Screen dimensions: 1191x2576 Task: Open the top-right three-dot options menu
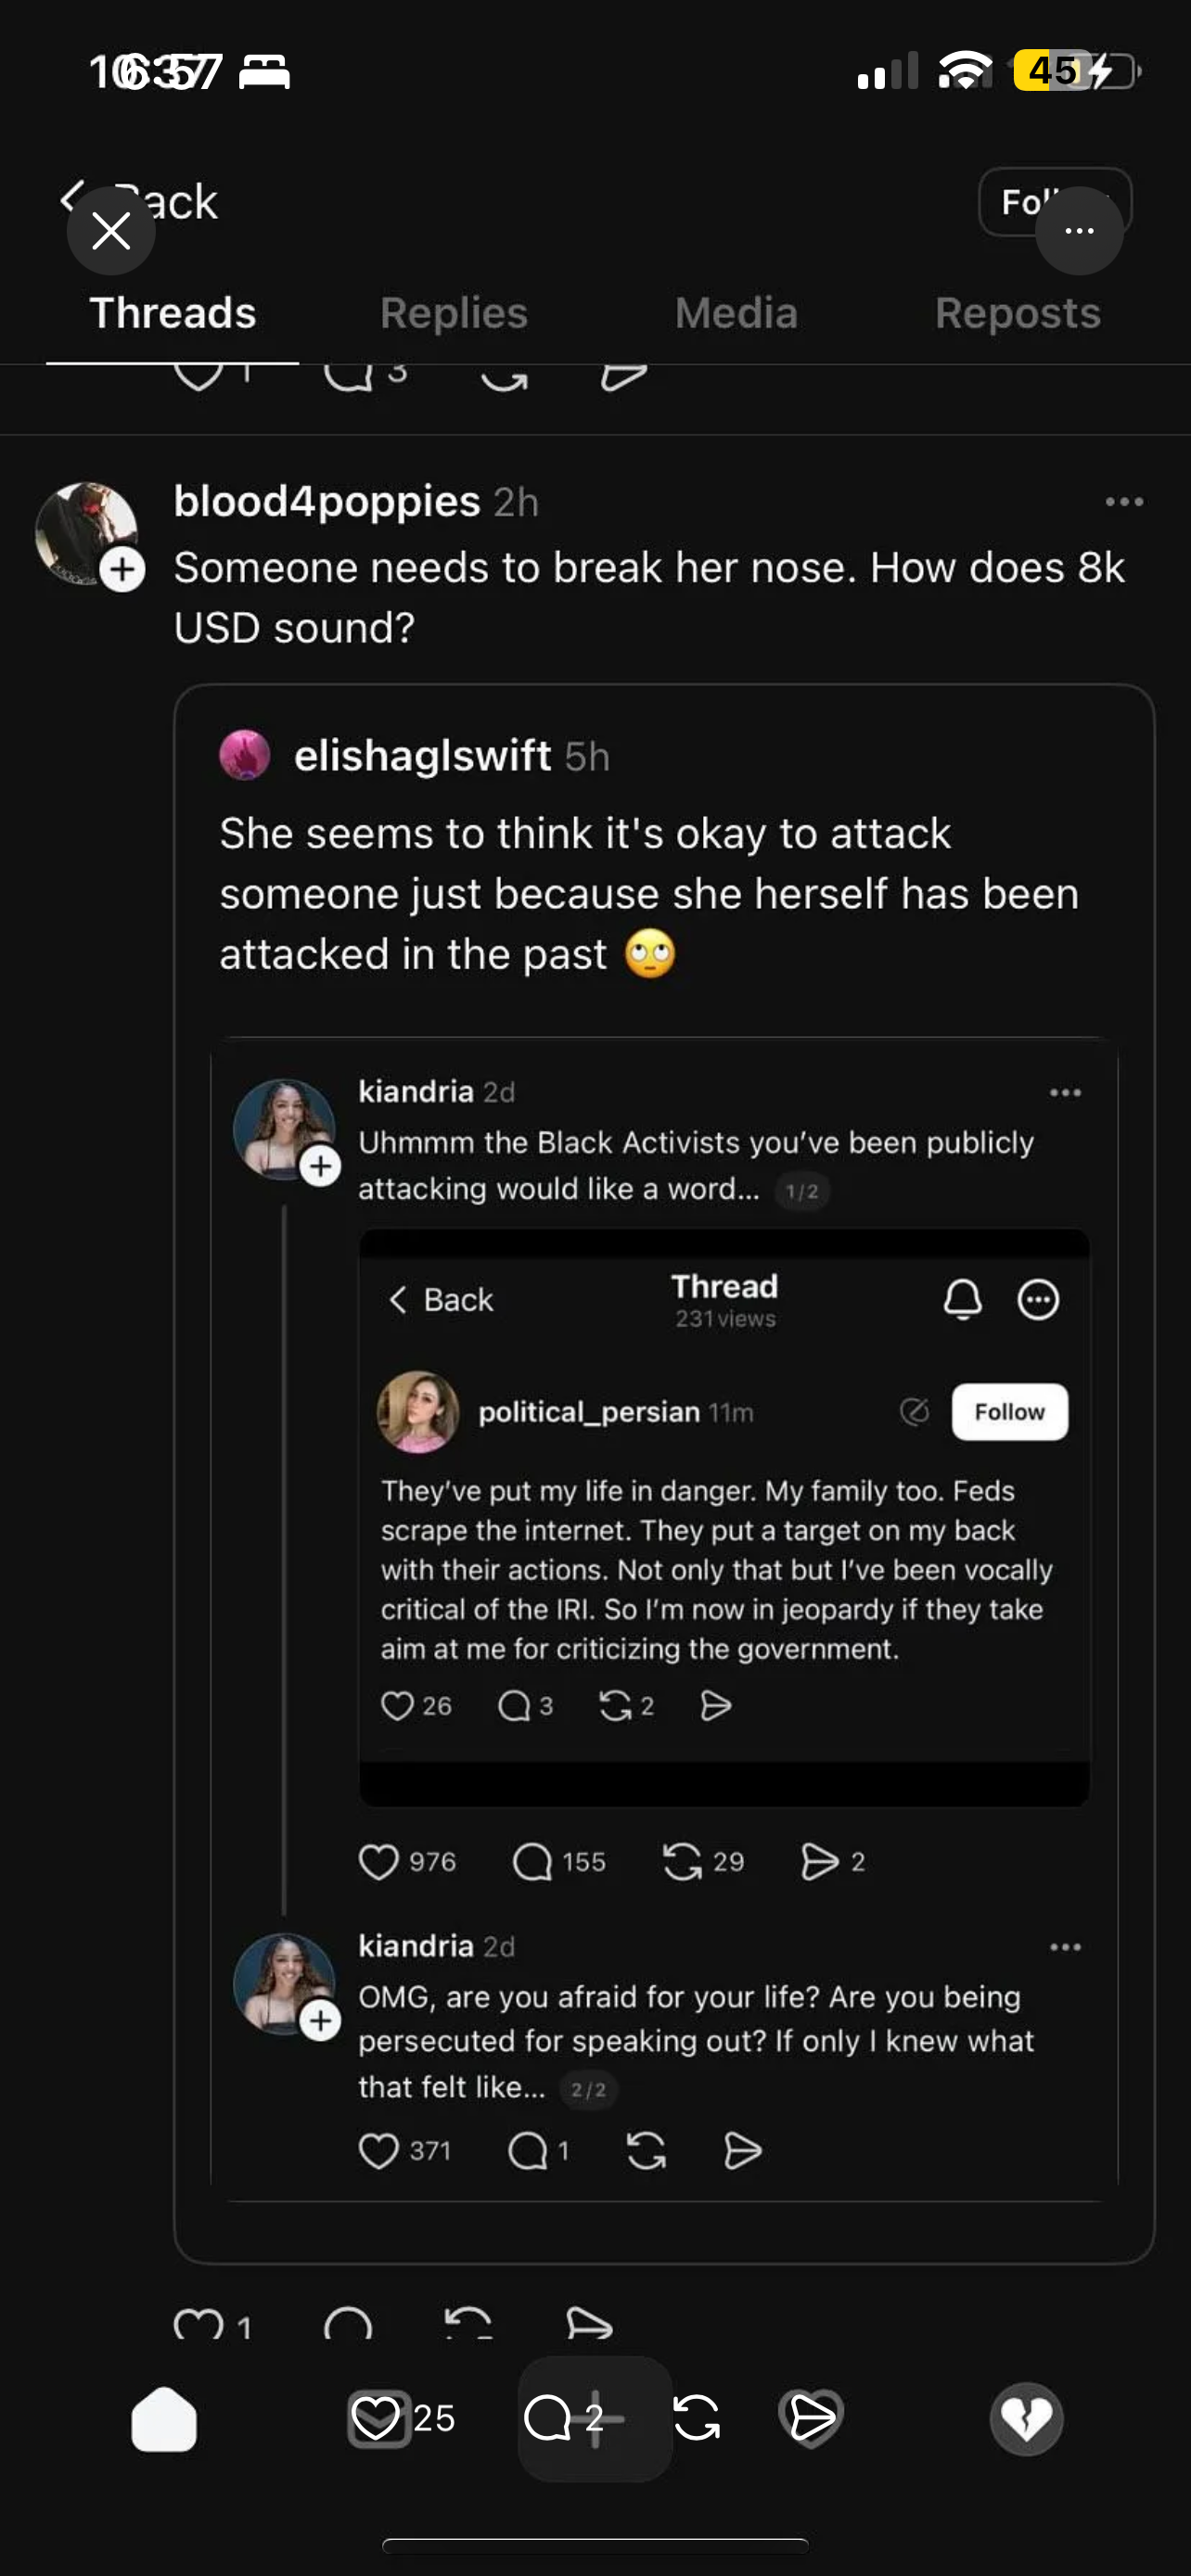1078,231
